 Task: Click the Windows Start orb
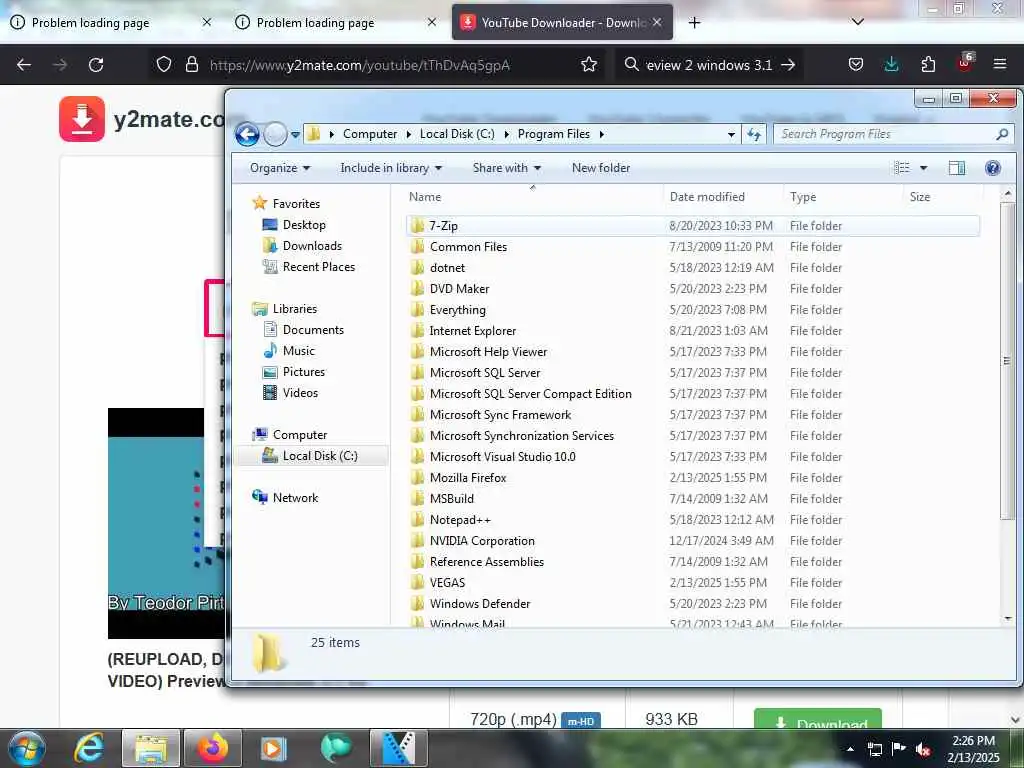[27, 748]
